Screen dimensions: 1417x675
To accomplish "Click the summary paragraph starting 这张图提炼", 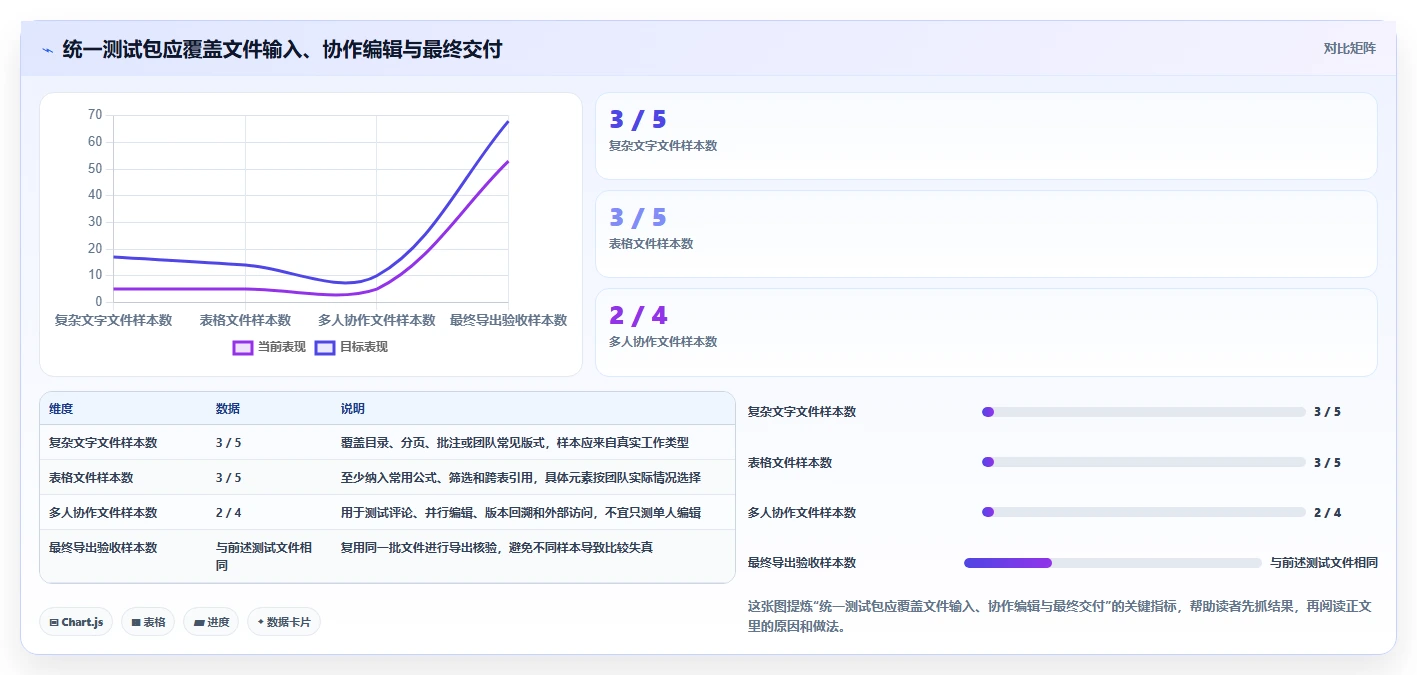I will coord(1058,616).
